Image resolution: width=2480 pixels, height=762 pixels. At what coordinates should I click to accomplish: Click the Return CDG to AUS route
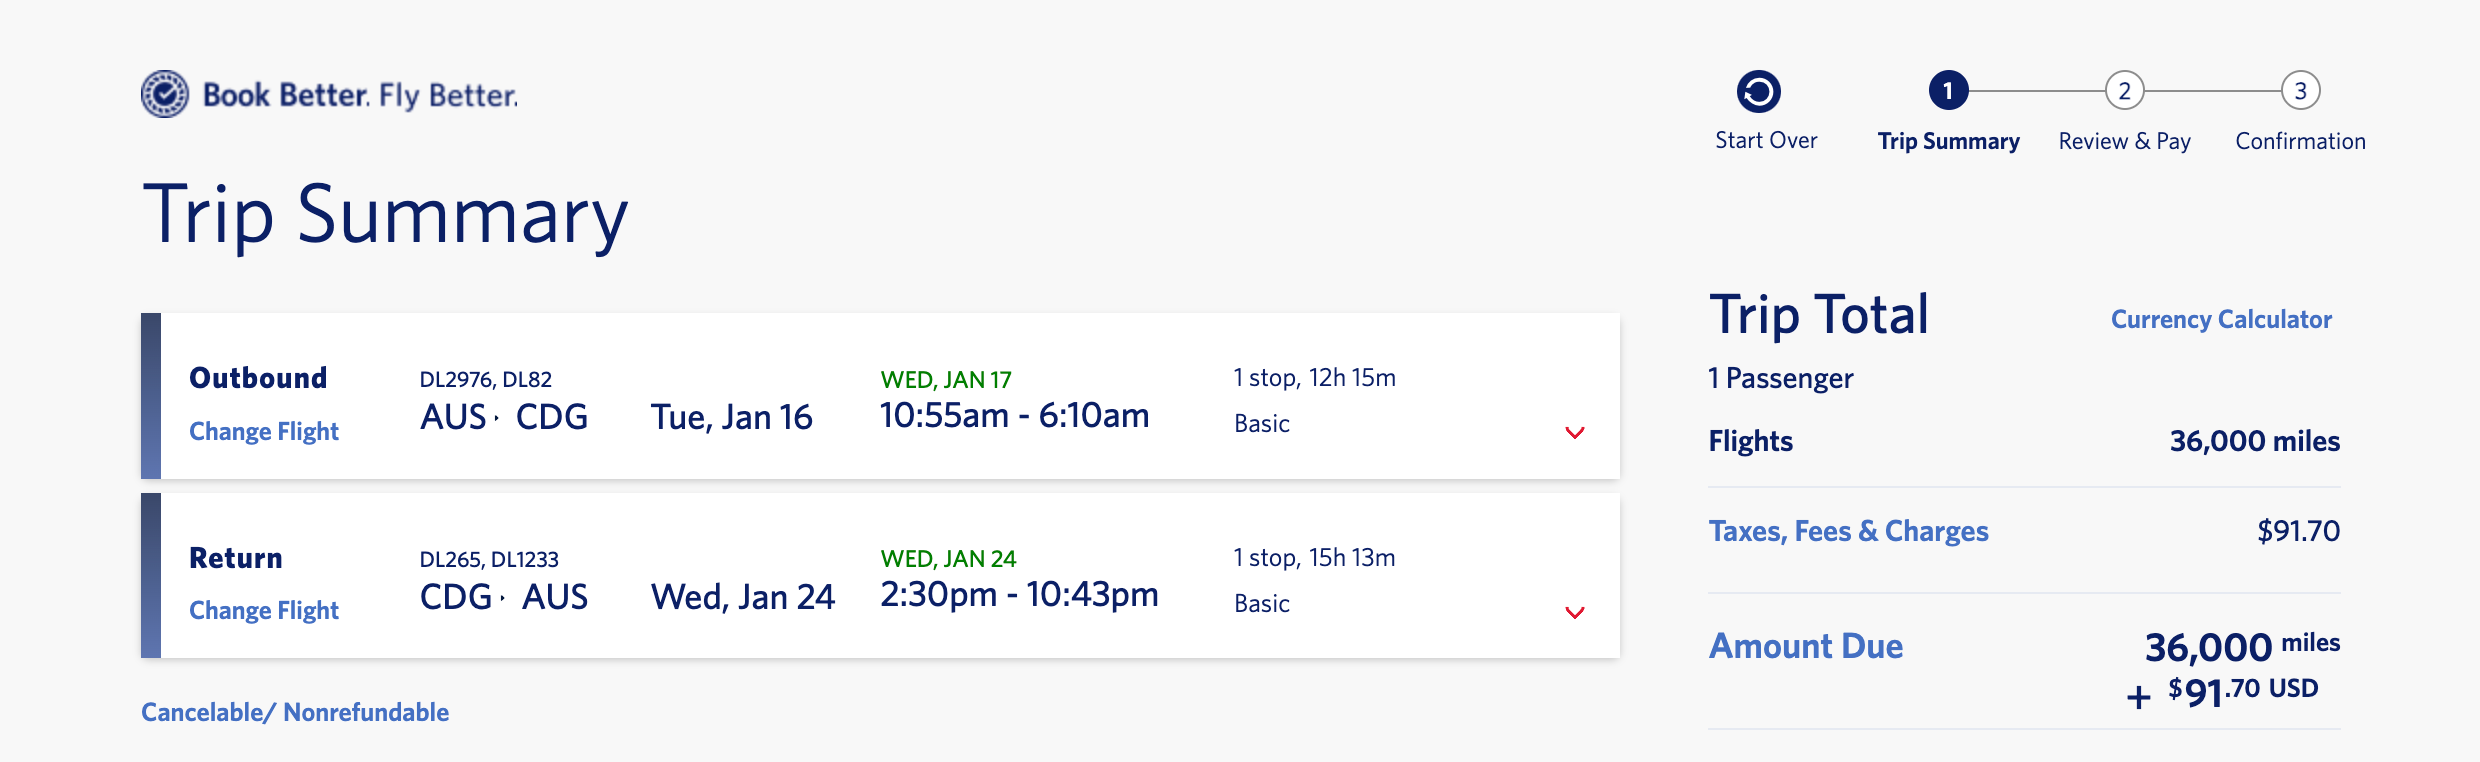504,597
